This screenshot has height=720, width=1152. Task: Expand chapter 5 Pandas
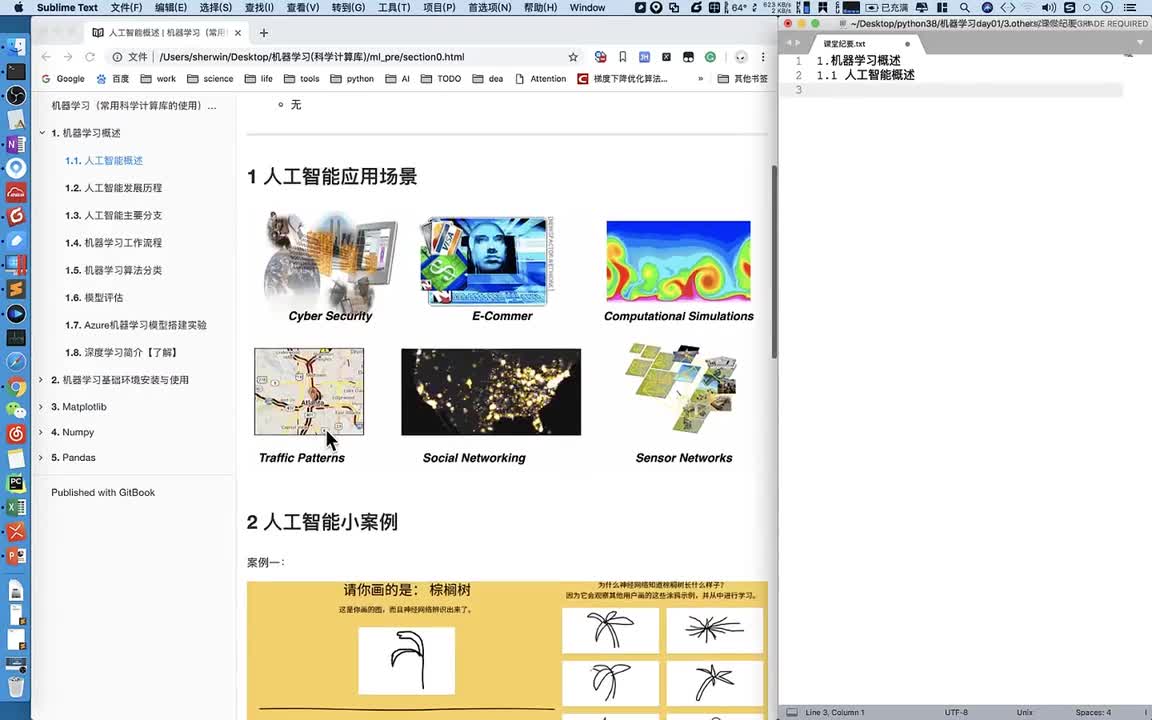[x=41, y=457]
